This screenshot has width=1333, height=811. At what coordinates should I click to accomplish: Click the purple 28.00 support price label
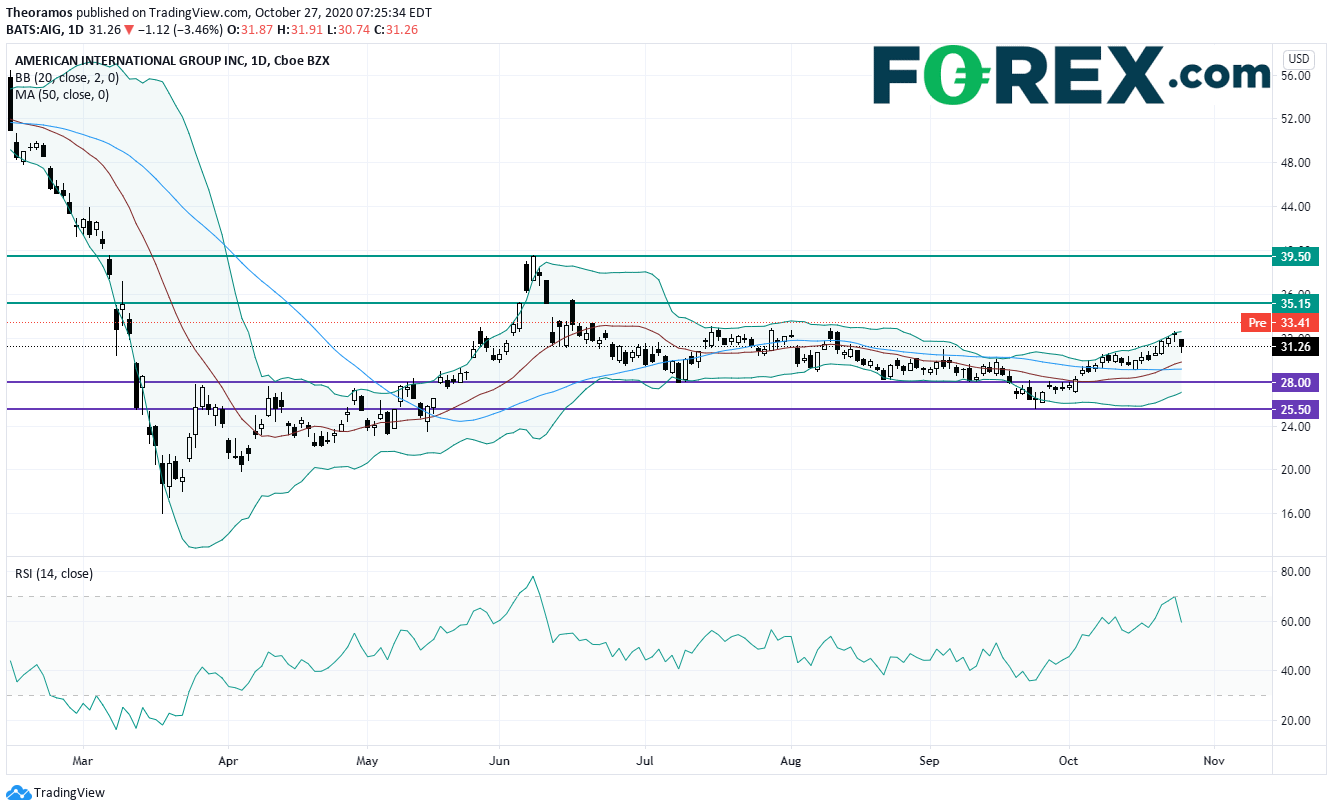(x=1294, y=382)
